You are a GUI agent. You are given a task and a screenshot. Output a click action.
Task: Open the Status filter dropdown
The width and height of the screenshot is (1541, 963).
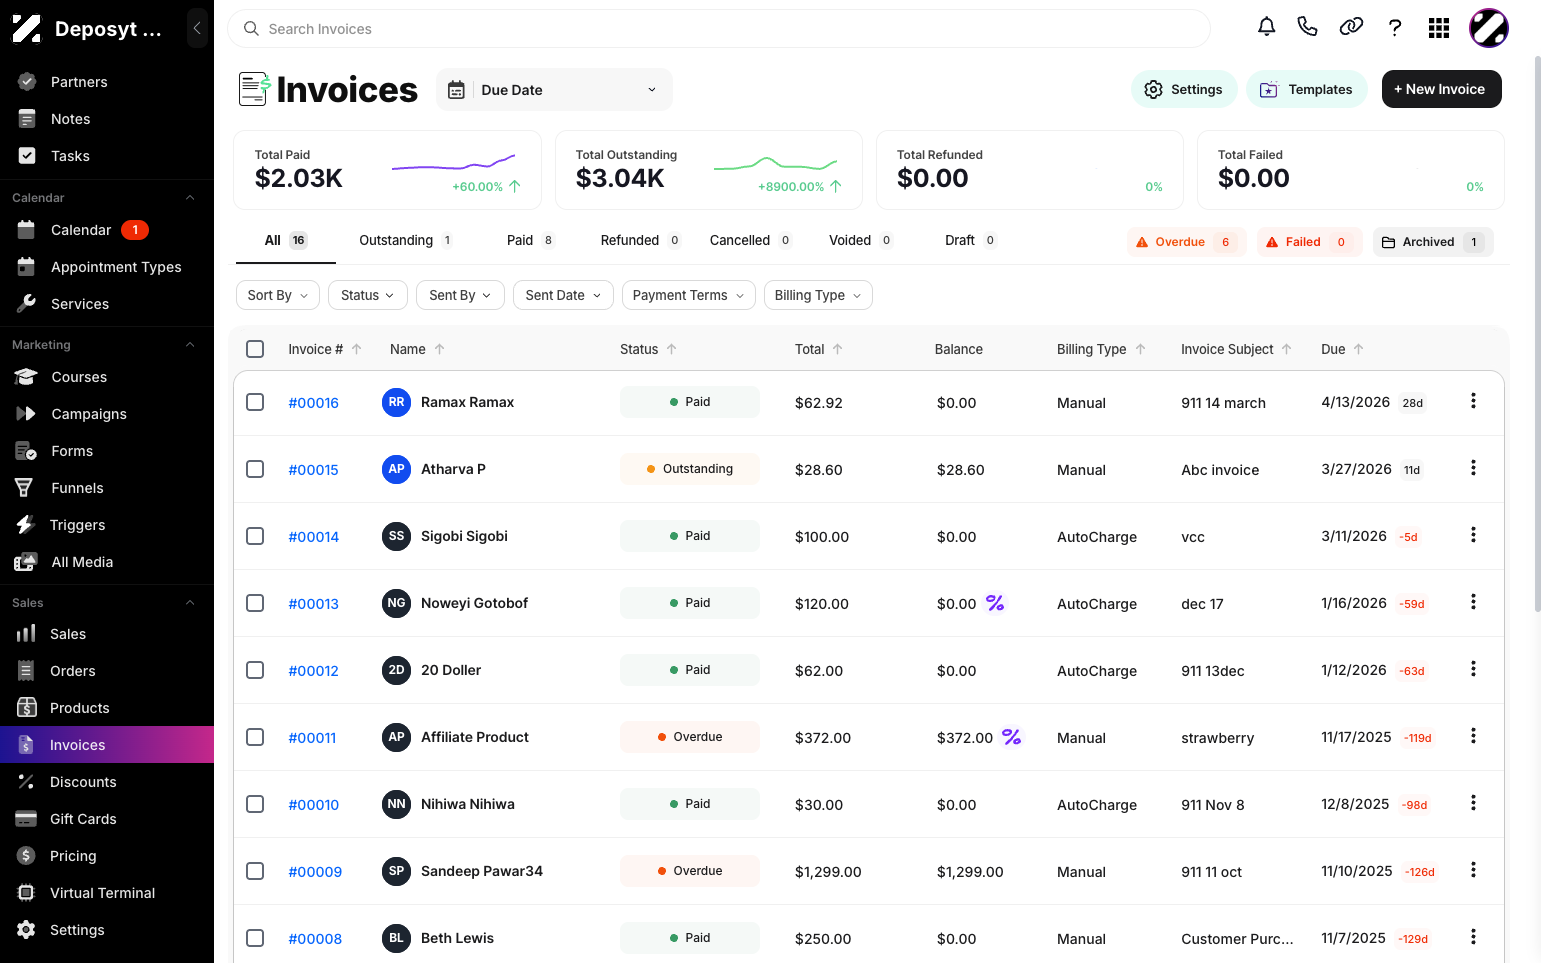[368, 295]
